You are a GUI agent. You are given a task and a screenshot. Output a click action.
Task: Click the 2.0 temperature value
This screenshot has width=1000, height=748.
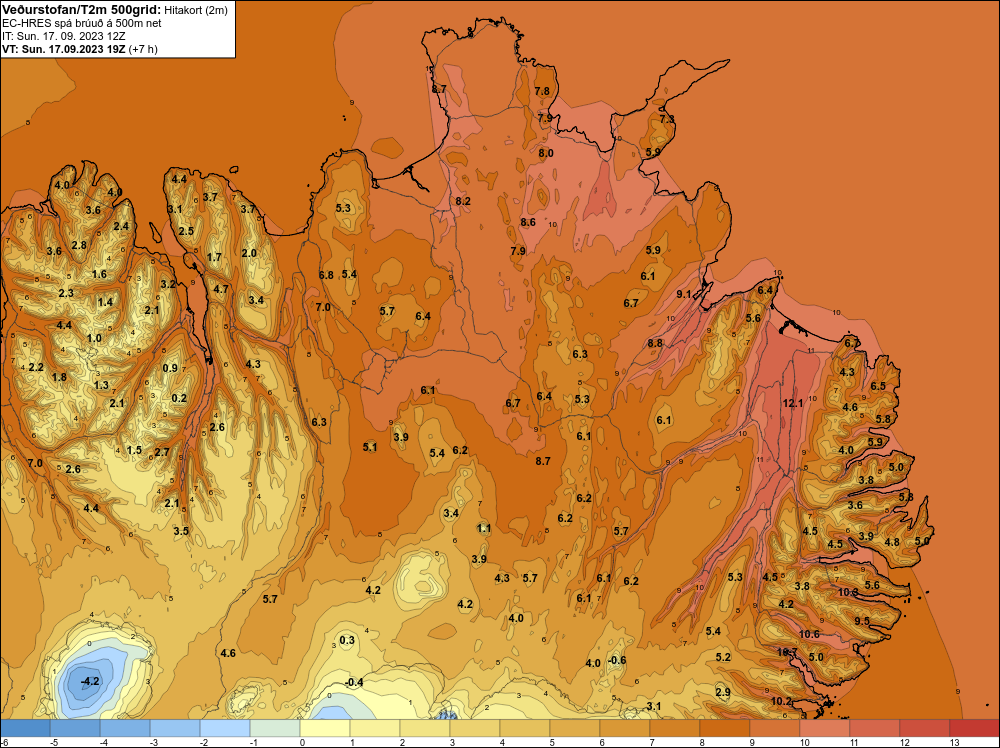point(249,253)
